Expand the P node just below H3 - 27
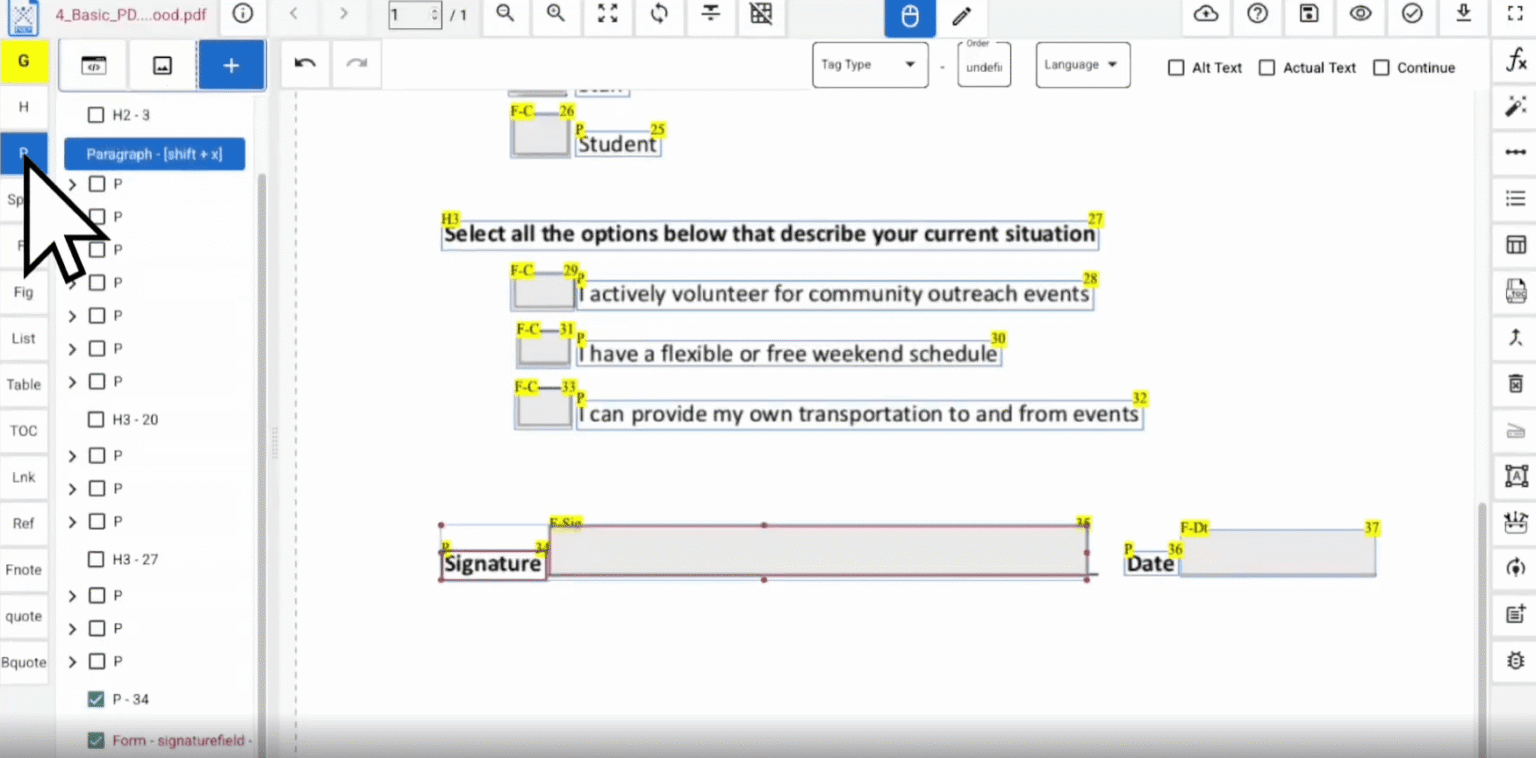The image size is (1536, 758). pyautogui.click(x=72, y=596)
